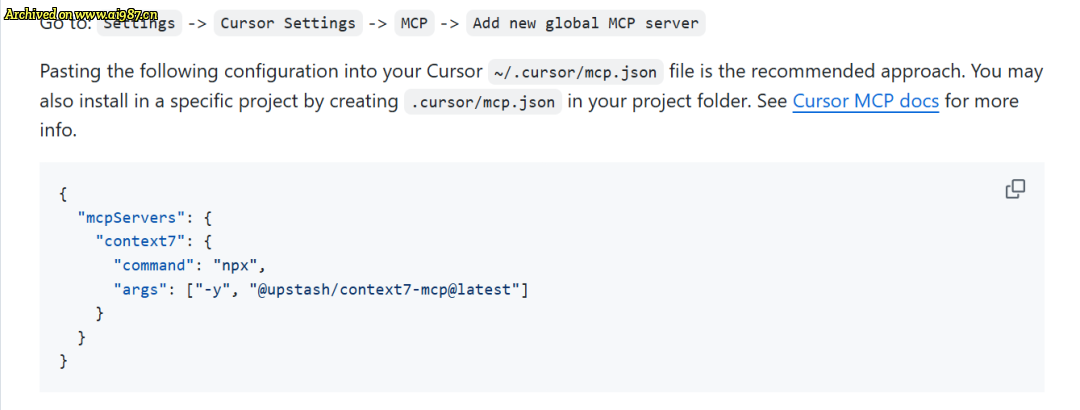Click the Settings inline code label

[x=140, y=23]
